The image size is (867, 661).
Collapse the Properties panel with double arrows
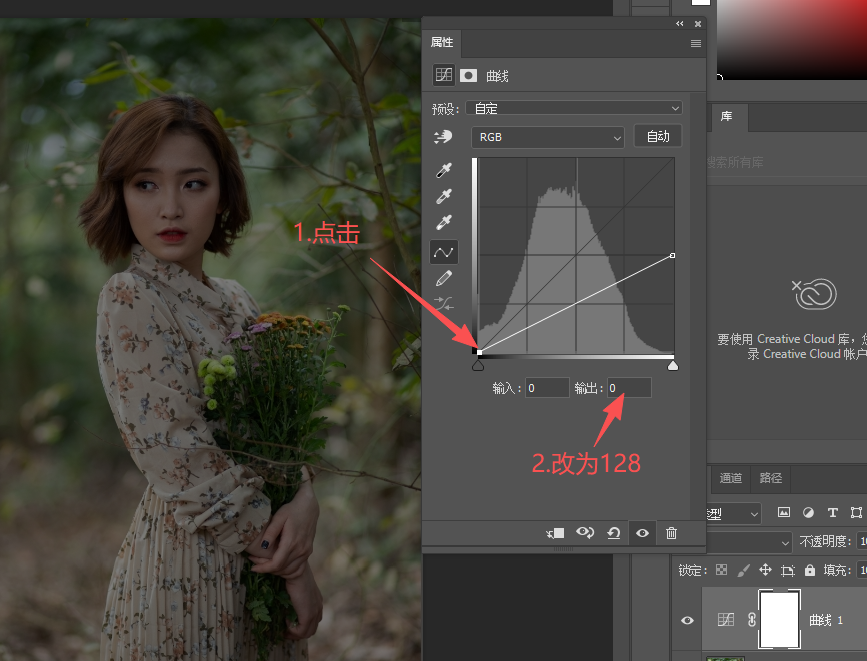click(680, 24)
